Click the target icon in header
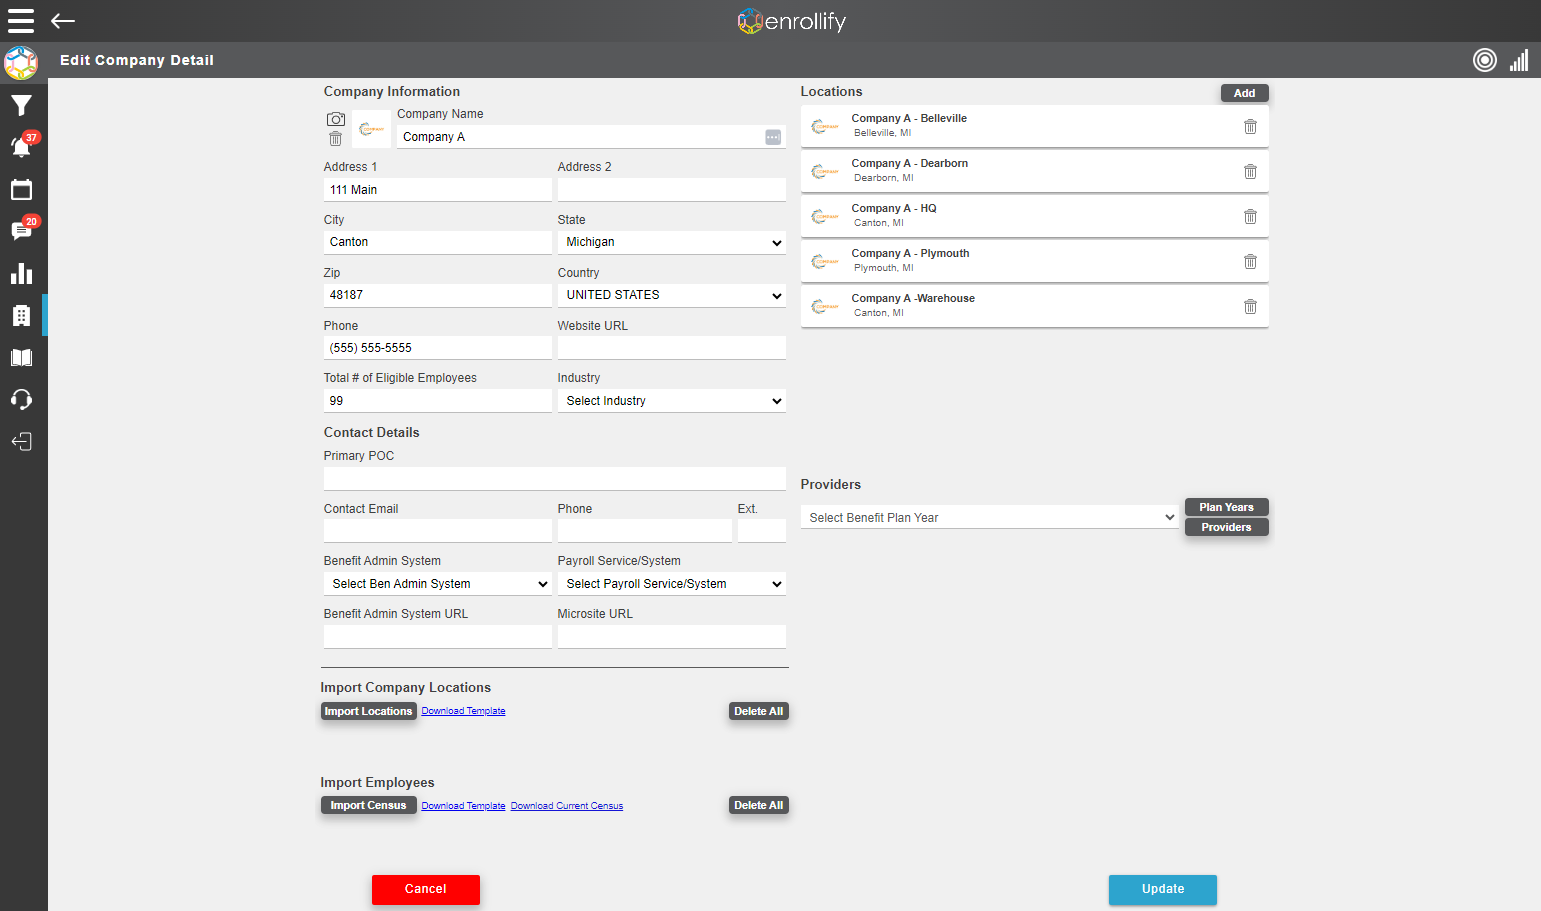The height and width of the screenshot is (911, 1541). pos(1485,60)
